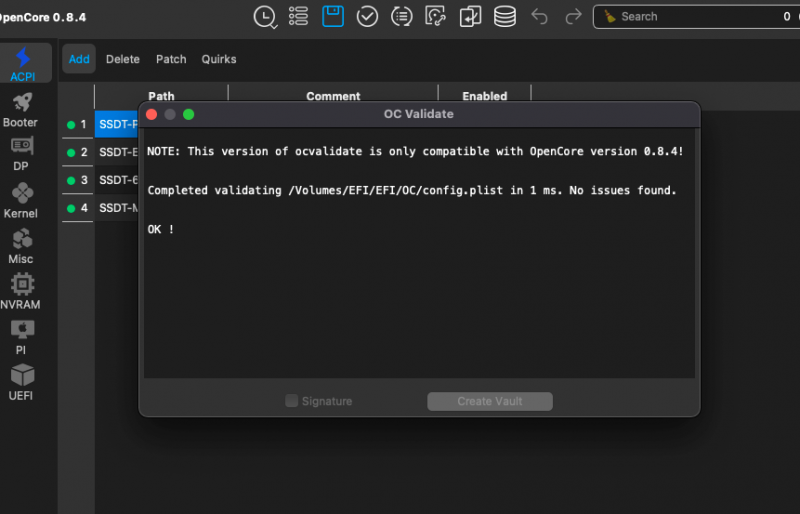This screenshot has height=514, width=800.
Task: Switch to the Quirks tab
Action: pyautogui.click(x=219, y=59)
